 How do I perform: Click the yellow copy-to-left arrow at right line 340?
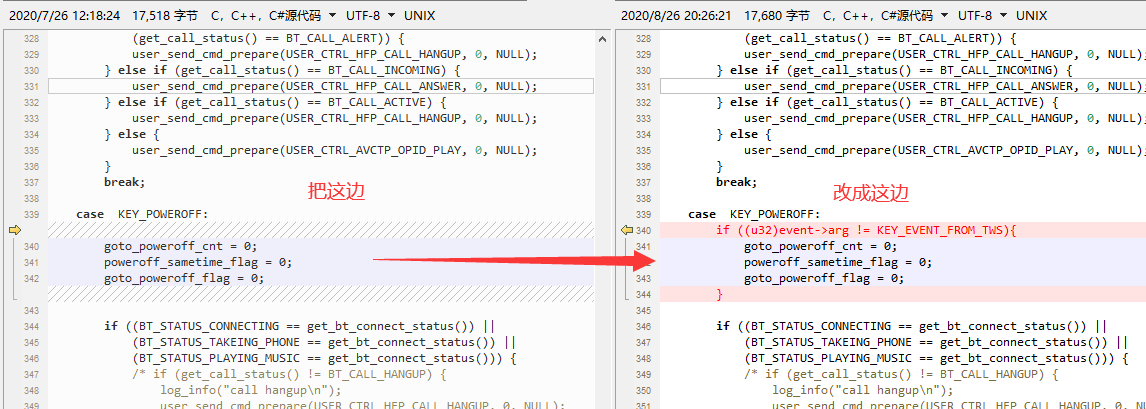point(626,230)
